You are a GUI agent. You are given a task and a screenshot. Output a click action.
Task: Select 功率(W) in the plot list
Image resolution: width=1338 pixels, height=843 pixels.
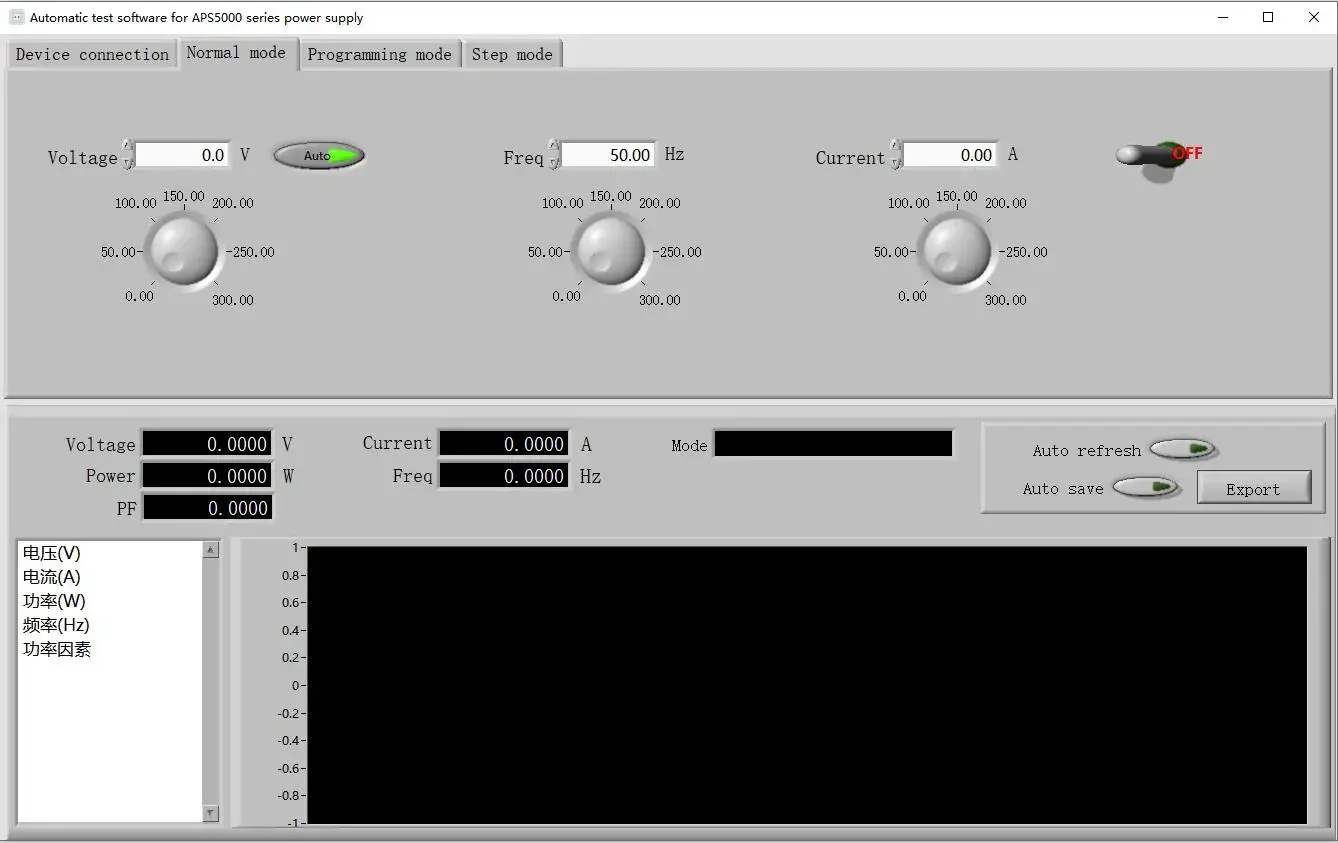point(54,601)
